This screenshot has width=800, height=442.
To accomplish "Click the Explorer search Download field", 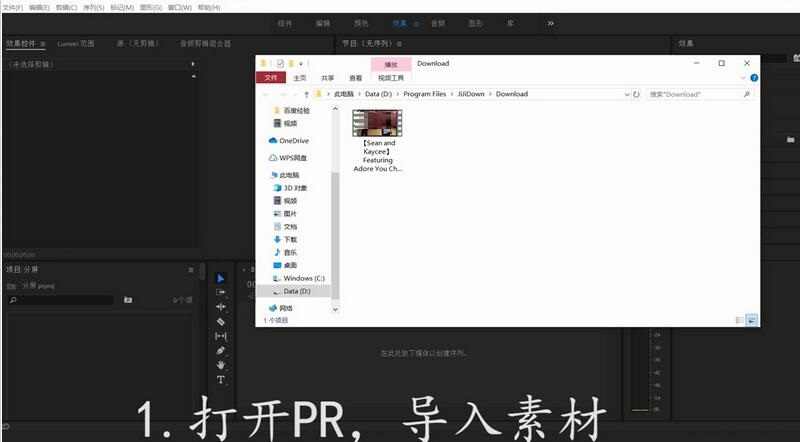I will pyautogui.click(x=695, y=94).
